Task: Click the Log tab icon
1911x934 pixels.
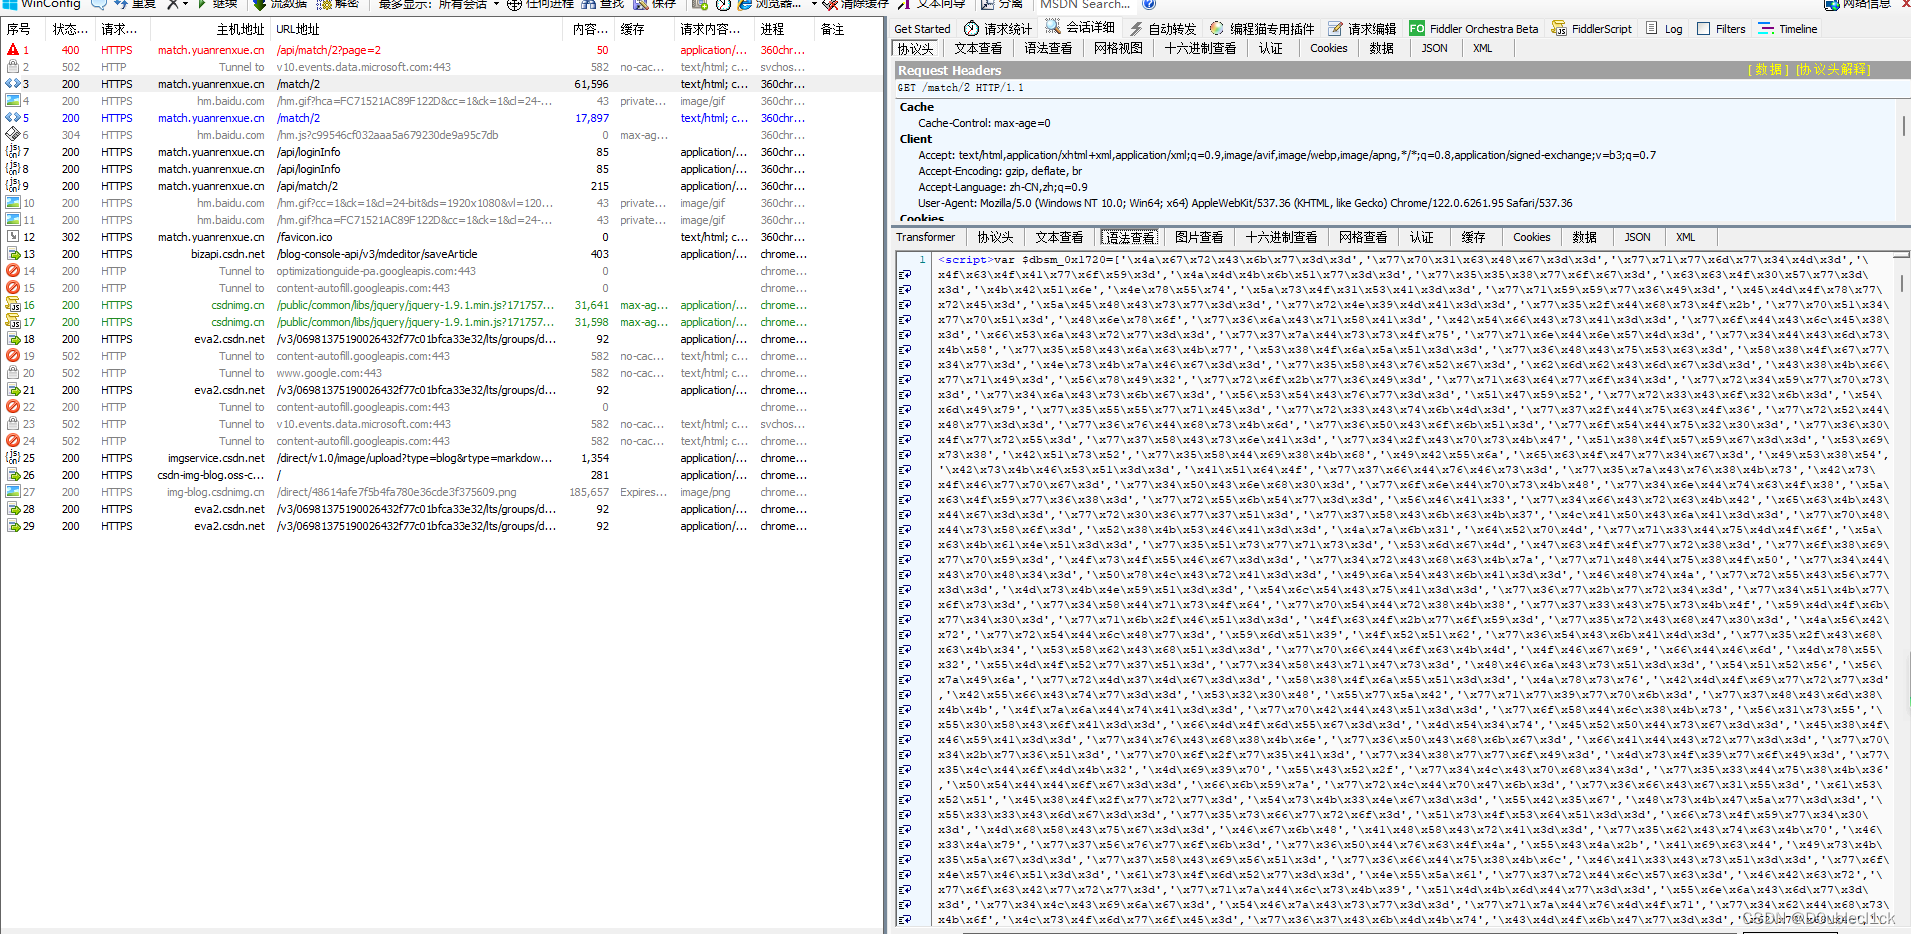Action: tap(1651, 29)
